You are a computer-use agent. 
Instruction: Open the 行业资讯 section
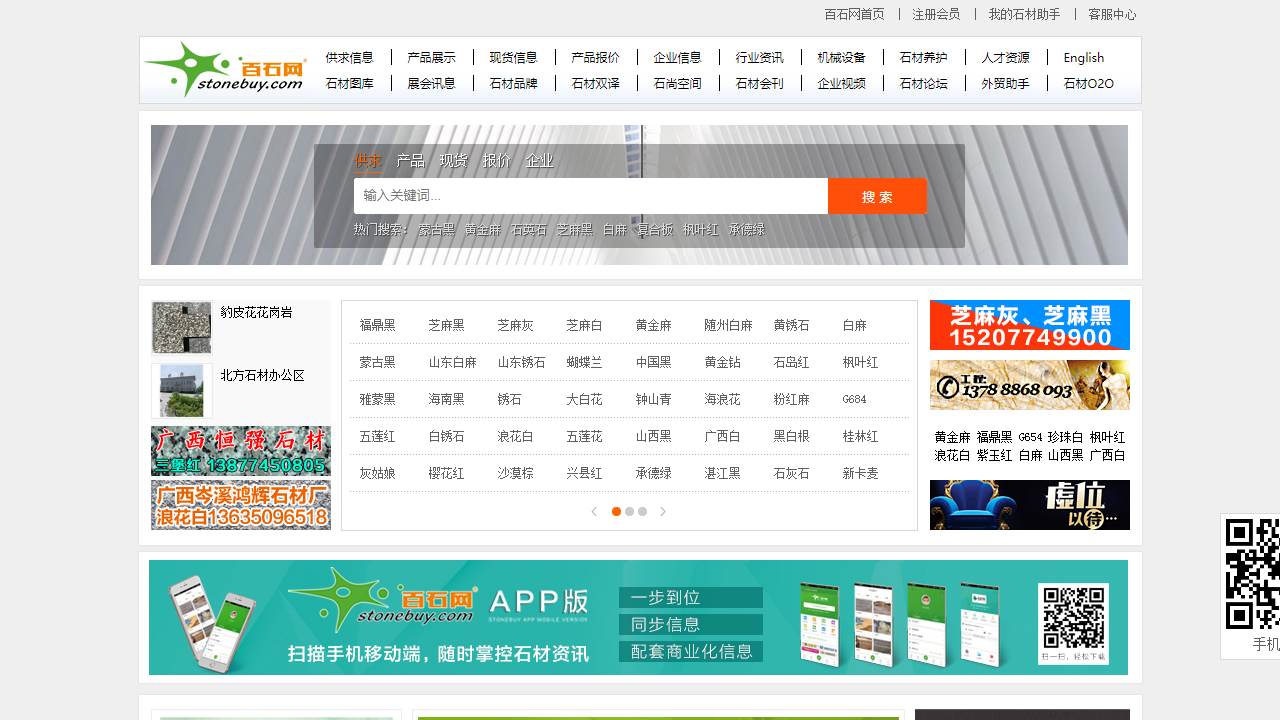point(761,57)
